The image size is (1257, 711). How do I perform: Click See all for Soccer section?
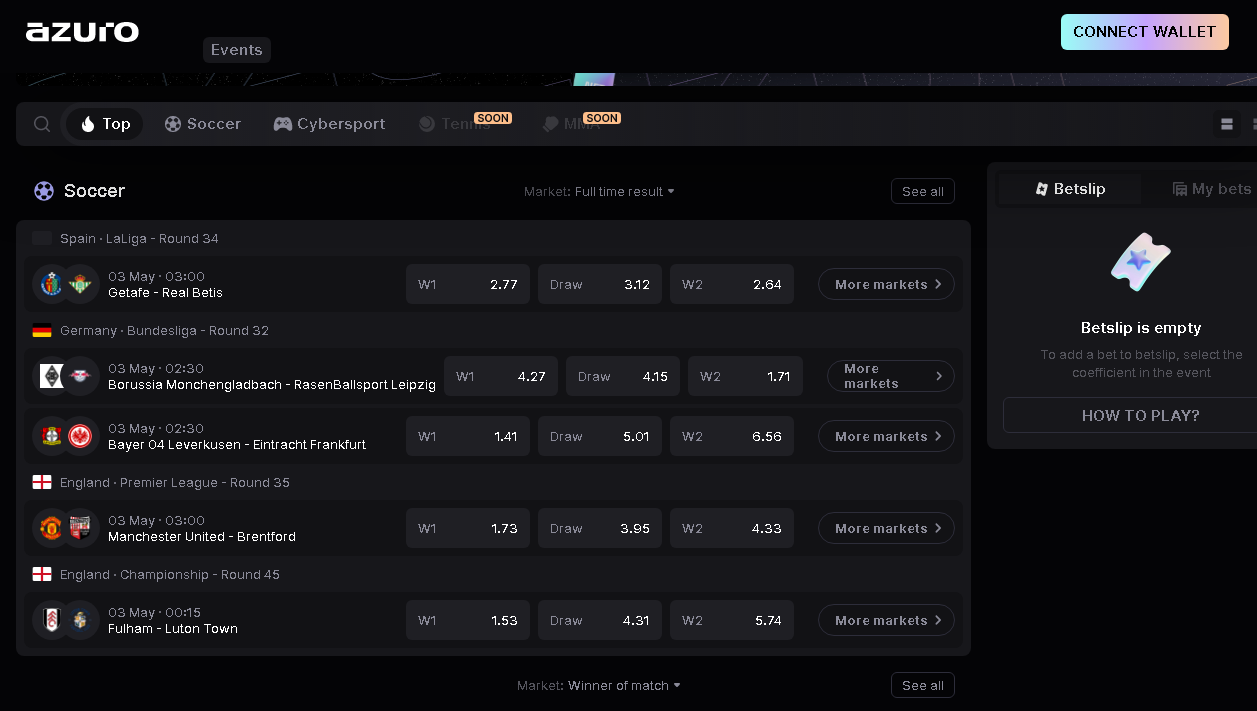[x=922, y=191]
